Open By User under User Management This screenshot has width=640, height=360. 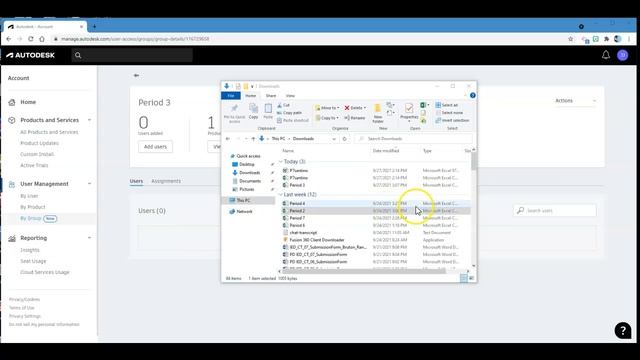coord(29,196)
